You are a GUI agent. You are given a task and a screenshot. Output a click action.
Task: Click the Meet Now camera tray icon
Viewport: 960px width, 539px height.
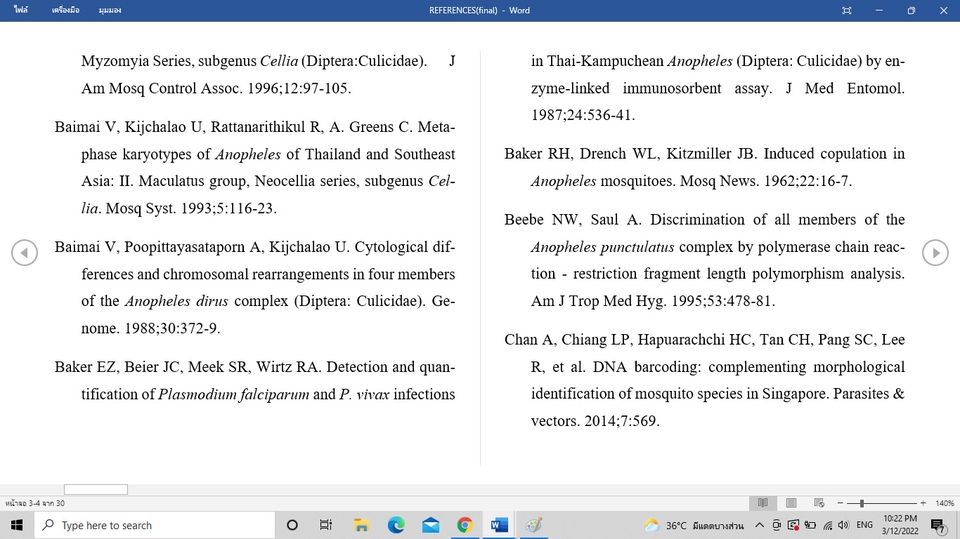[776, 525]
